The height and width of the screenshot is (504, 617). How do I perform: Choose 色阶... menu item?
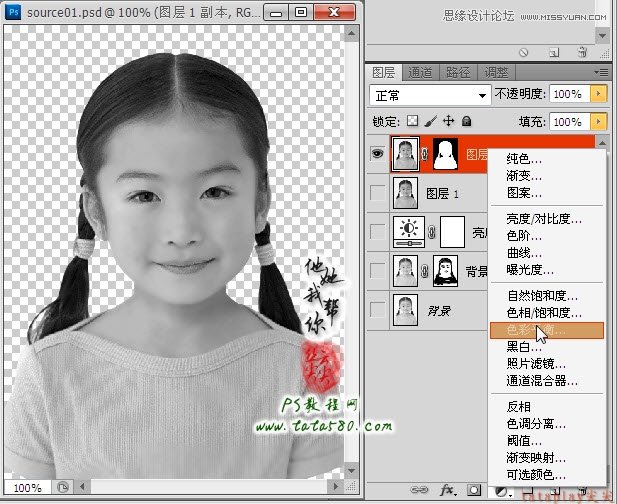pyautogui.click(x=547, y=235)
